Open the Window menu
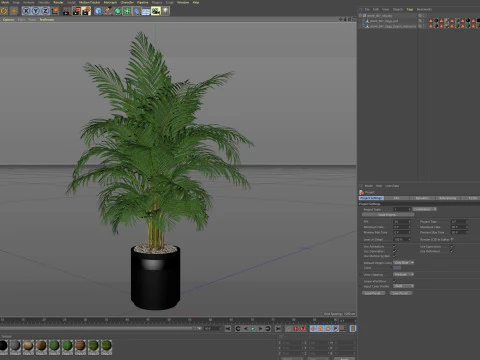480x360 pixels. click(x=183, y=2)
